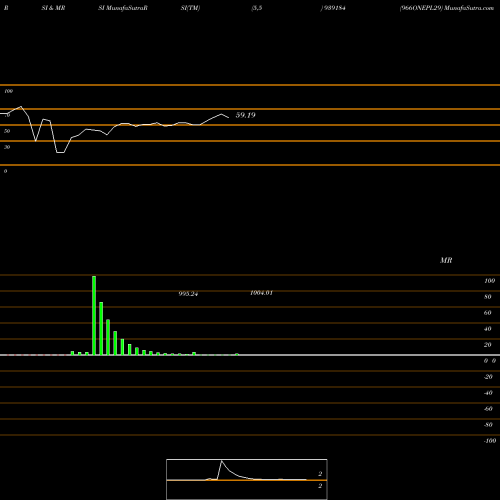Click the -100 label on the MR axis
This screenshot has height=500, width=500.
(490, 441)
